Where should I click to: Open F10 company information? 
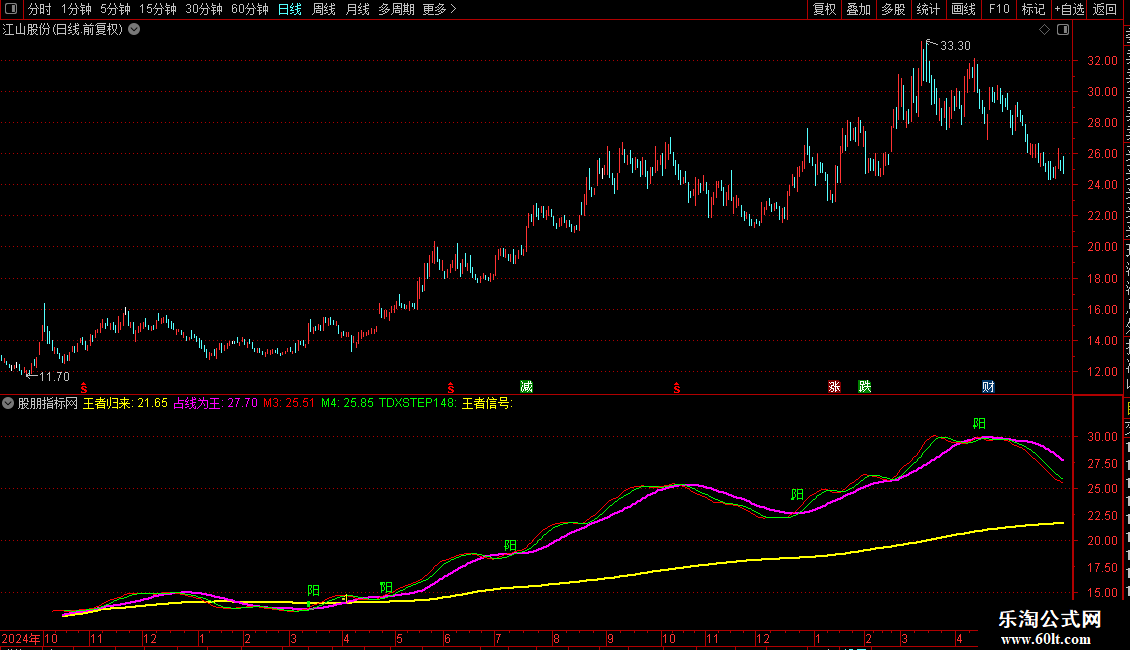pyautogui.click(x=999, y=9)
